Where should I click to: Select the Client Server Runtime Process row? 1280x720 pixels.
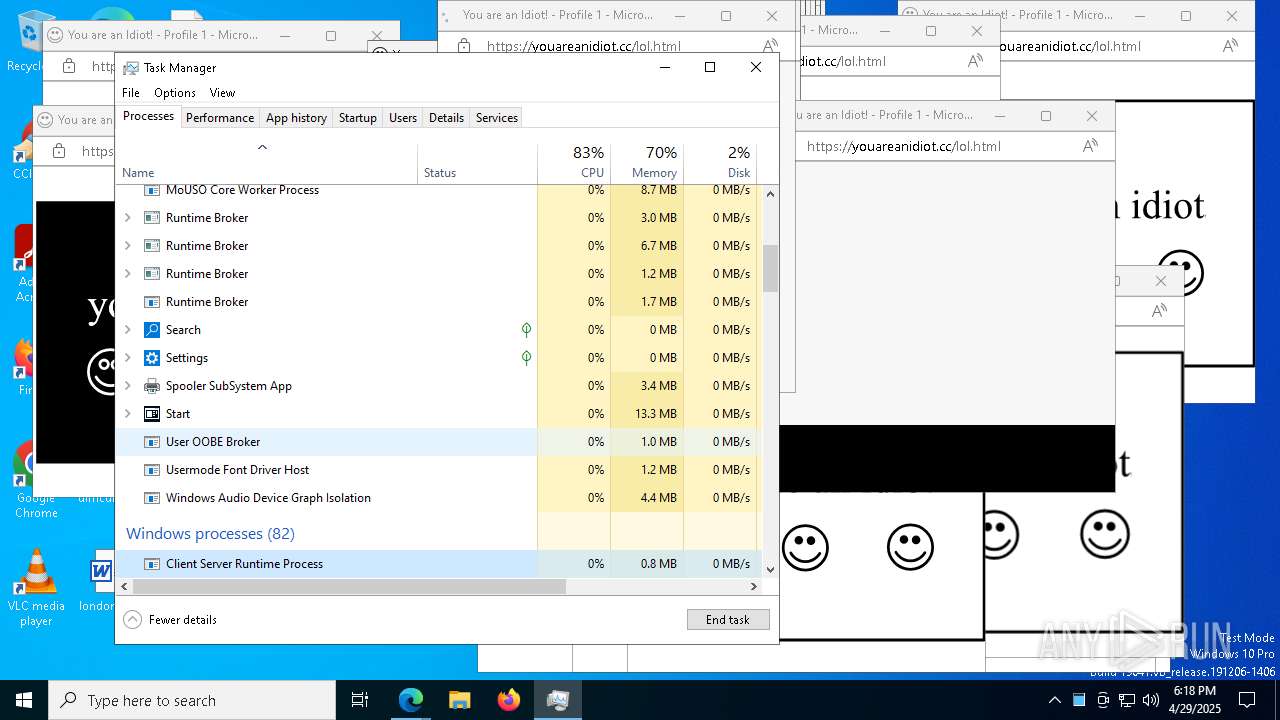coord(438,563)
